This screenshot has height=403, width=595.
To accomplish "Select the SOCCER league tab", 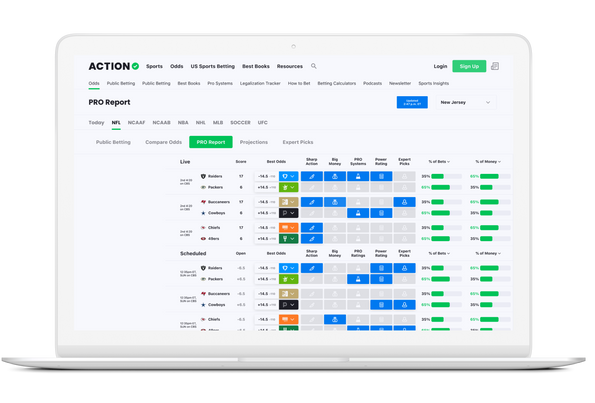I will click(240, 123).
